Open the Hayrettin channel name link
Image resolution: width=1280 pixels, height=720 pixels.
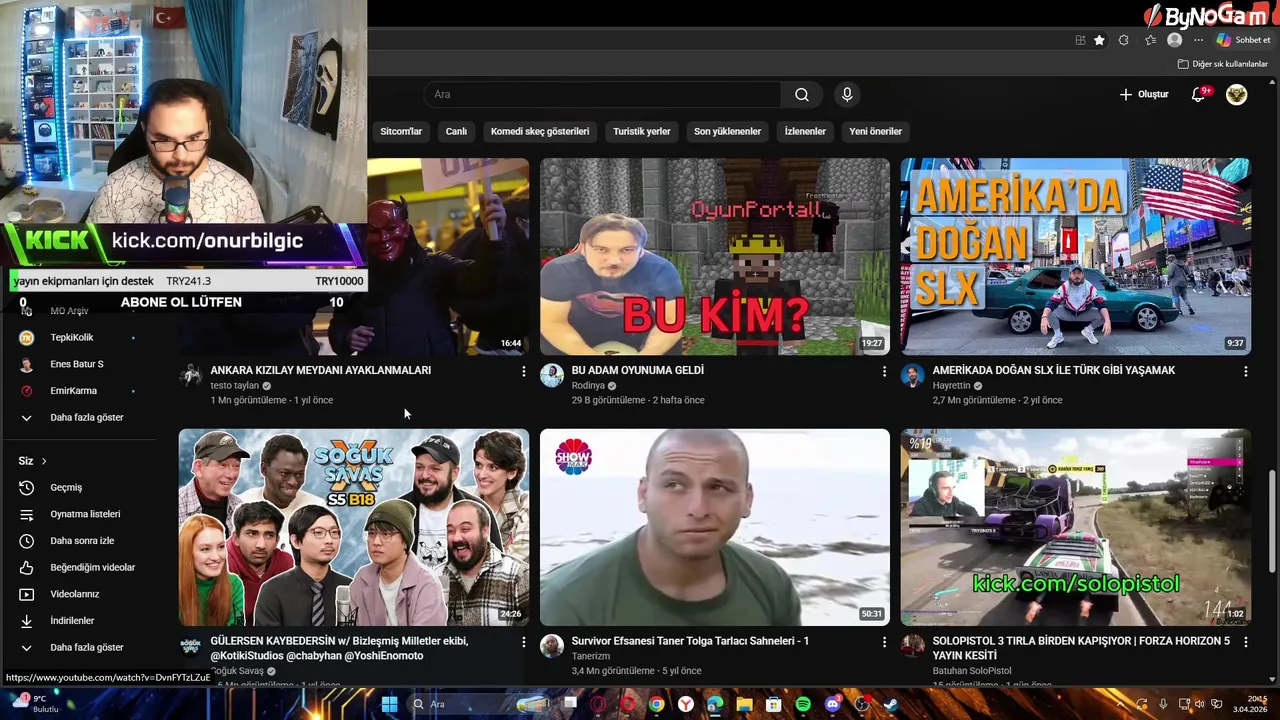(952, 385)
